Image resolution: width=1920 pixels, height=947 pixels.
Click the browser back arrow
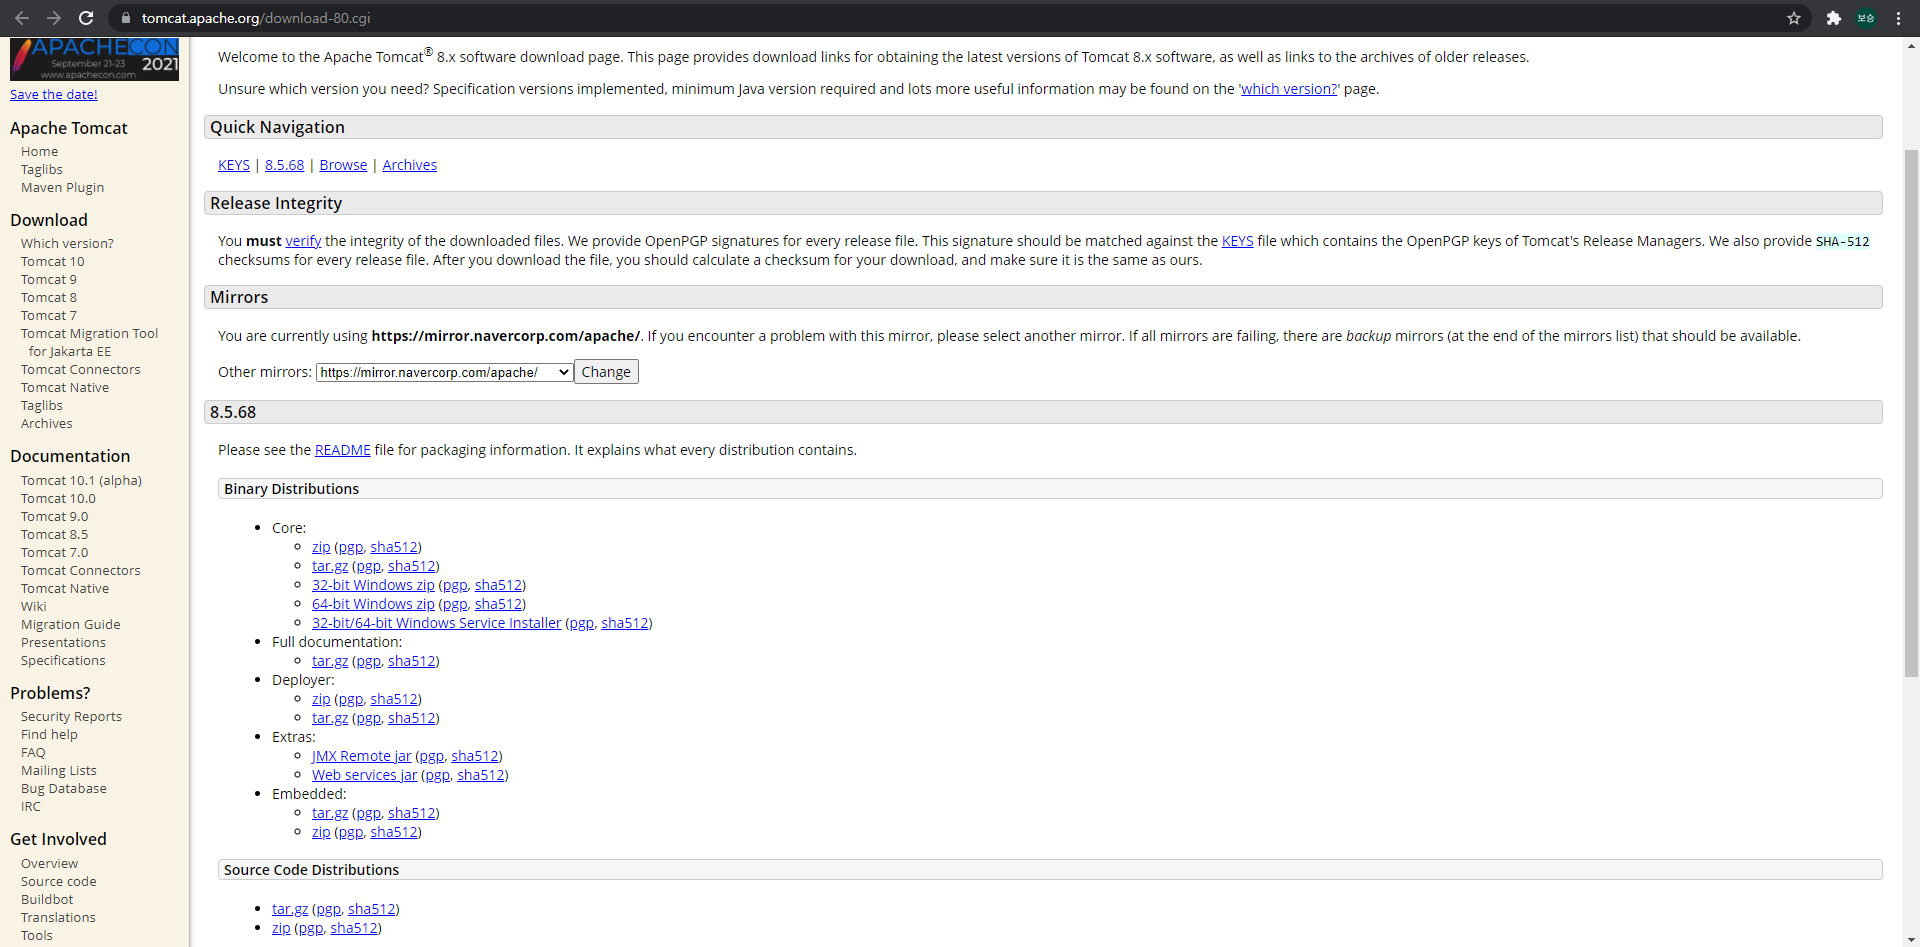click(x=22, y=18)
